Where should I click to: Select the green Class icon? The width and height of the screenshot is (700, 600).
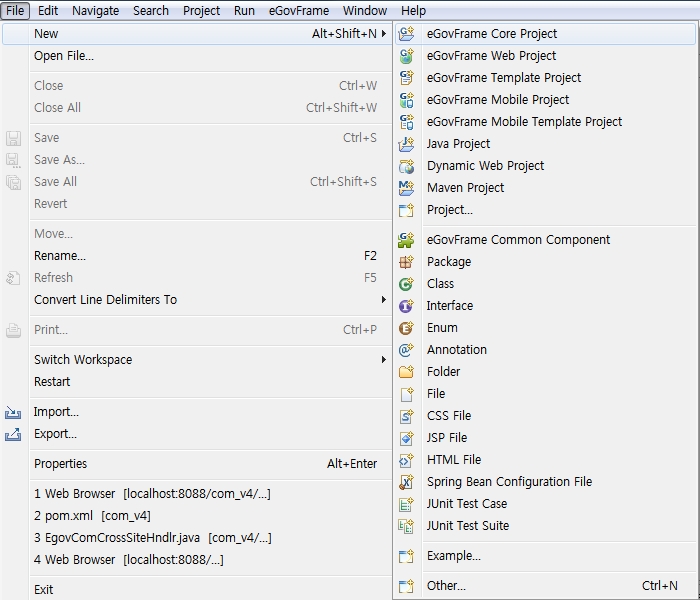click(x=406, y=284)
